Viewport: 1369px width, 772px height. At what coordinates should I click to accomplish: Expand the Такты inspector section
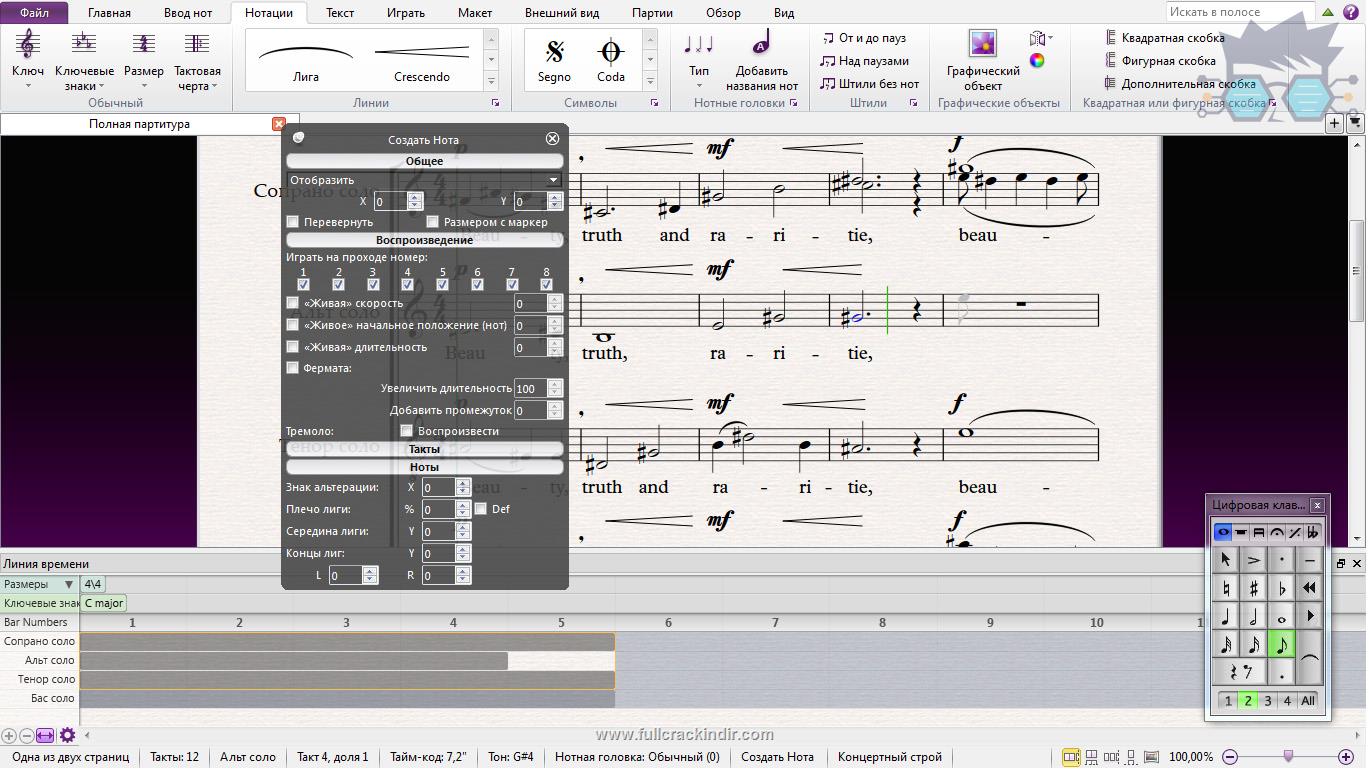424,449
